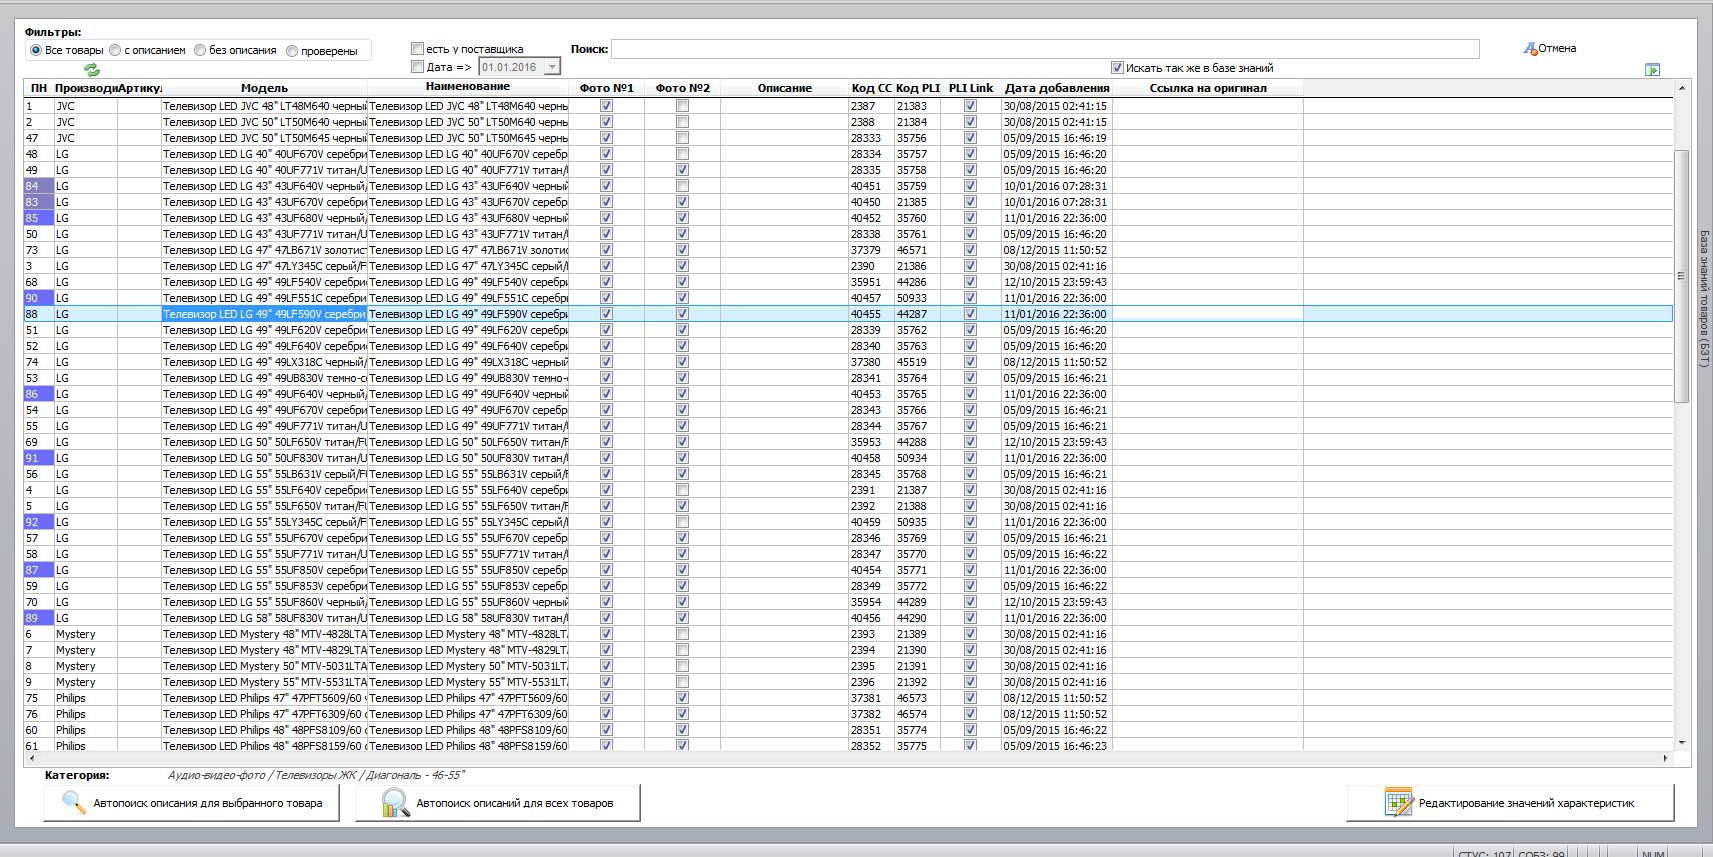1713x857 pixels.
Task: Click date cell '10/01/2016 07:28:31' in row 83
Action: point(1057,202)
